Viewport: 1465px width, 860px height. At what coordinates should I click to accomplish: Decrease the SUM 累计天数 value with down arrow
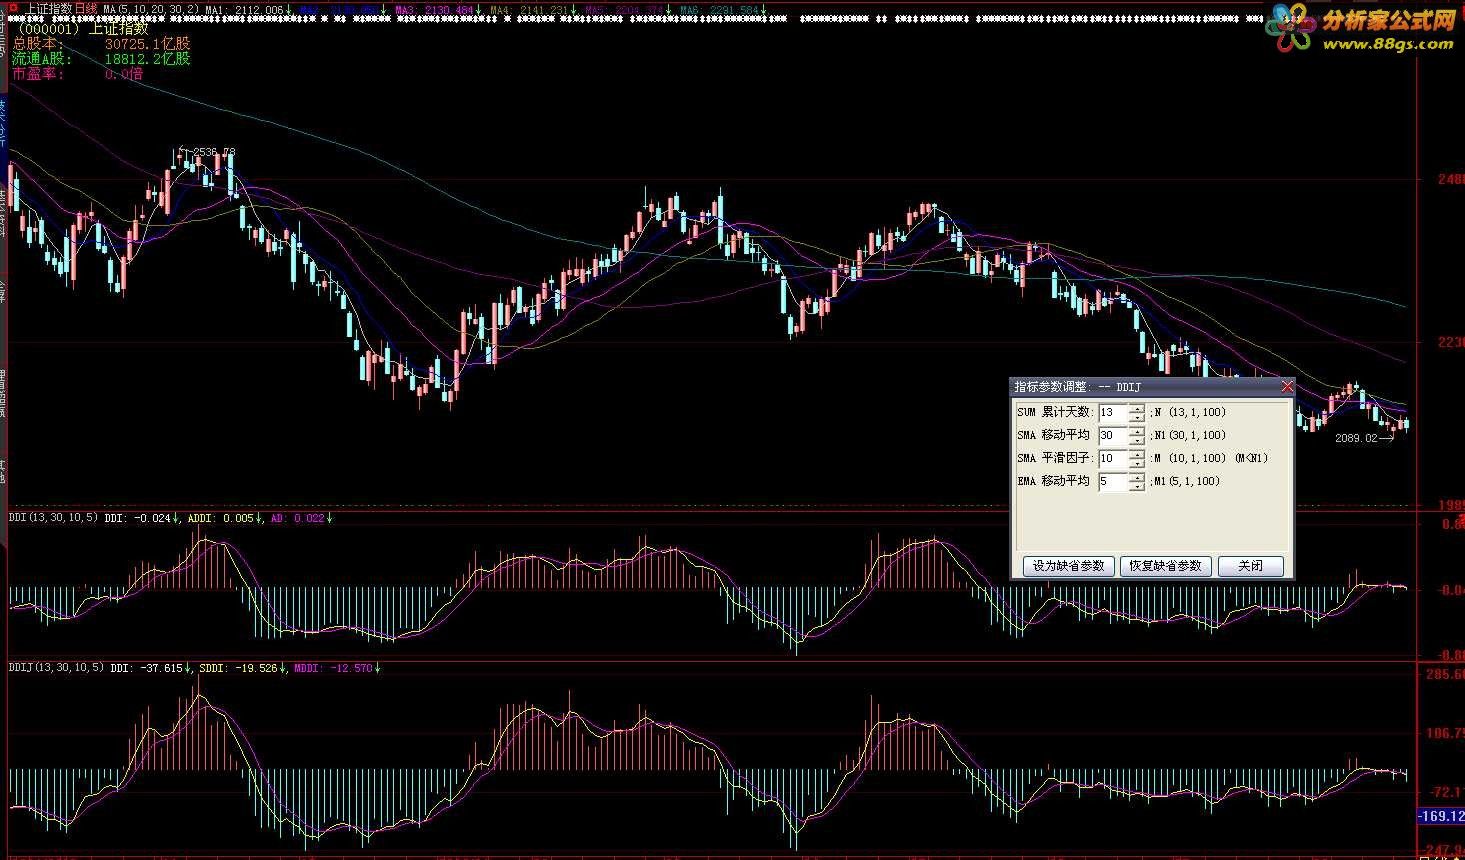coord(1137,417)
